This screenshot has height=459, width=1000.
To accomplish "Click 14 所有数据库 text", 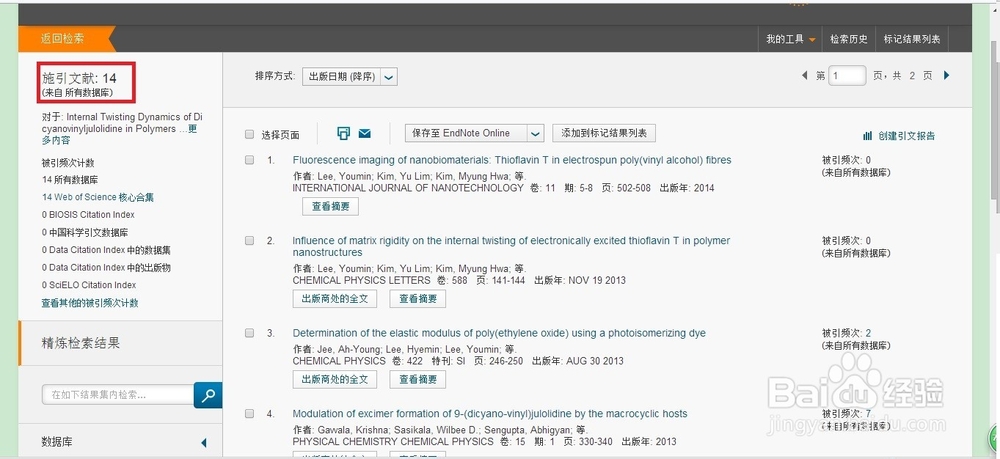I will [70, 180].
